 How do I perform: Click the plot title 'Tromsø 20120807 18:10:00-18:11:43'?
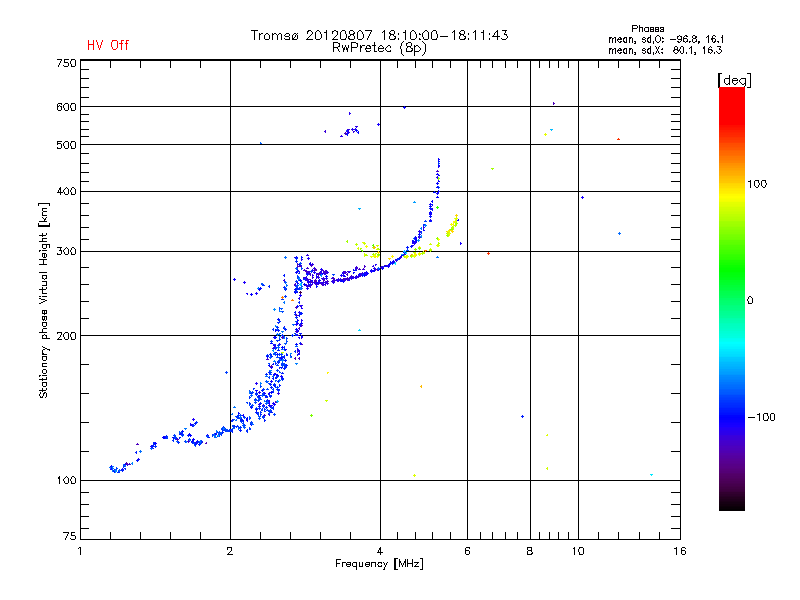(x=379, y=35)
